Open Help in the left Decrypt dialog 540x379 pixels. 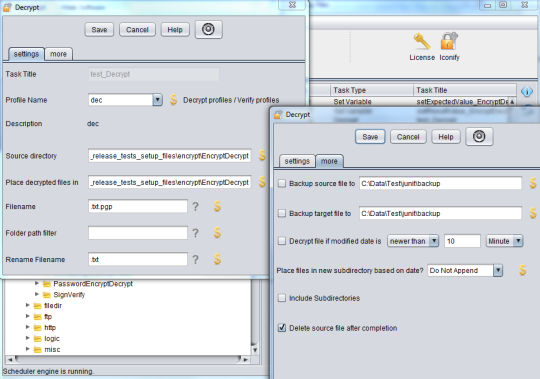pos(175,30)
